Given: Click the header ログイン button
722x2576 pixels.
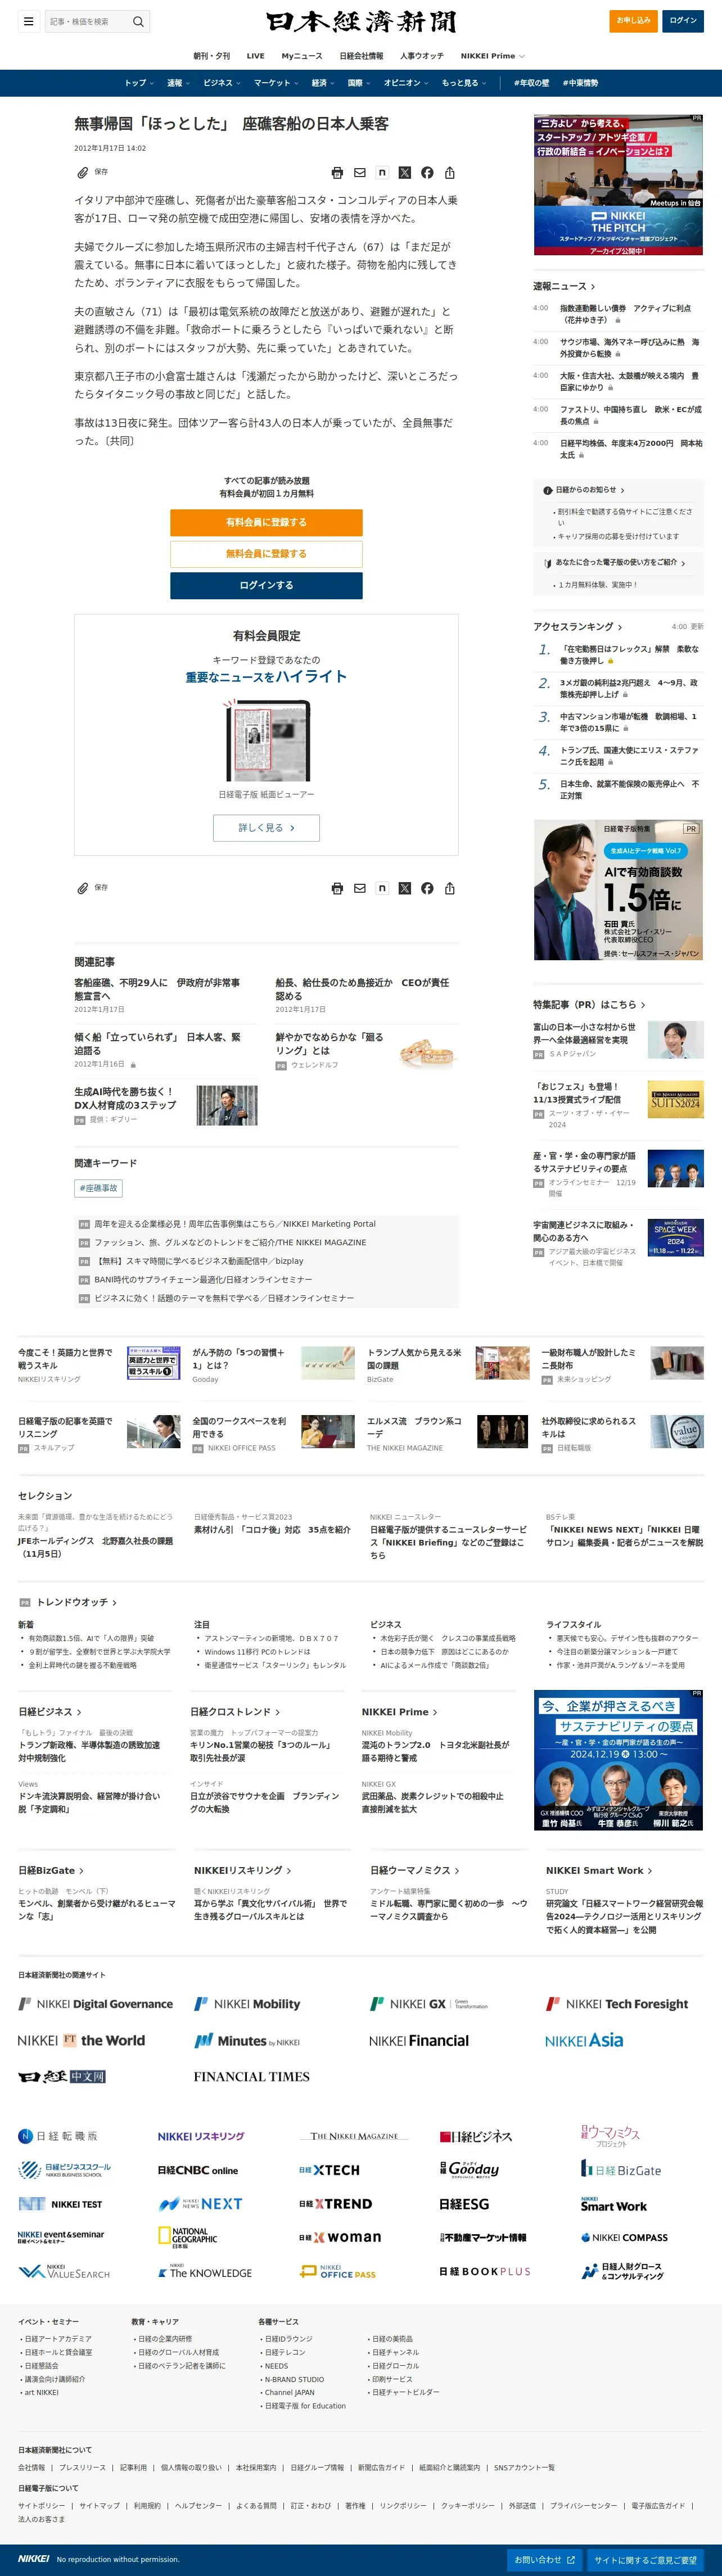Looking at the screenshot, I should (684, 20).
